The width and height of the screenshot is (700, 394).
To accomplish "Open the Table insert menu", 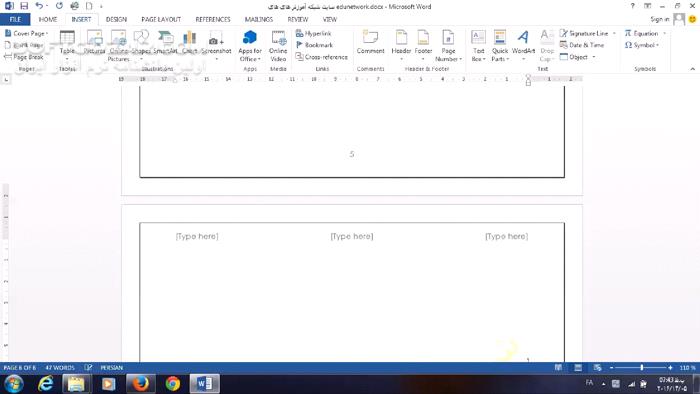I will coord(67,46).
